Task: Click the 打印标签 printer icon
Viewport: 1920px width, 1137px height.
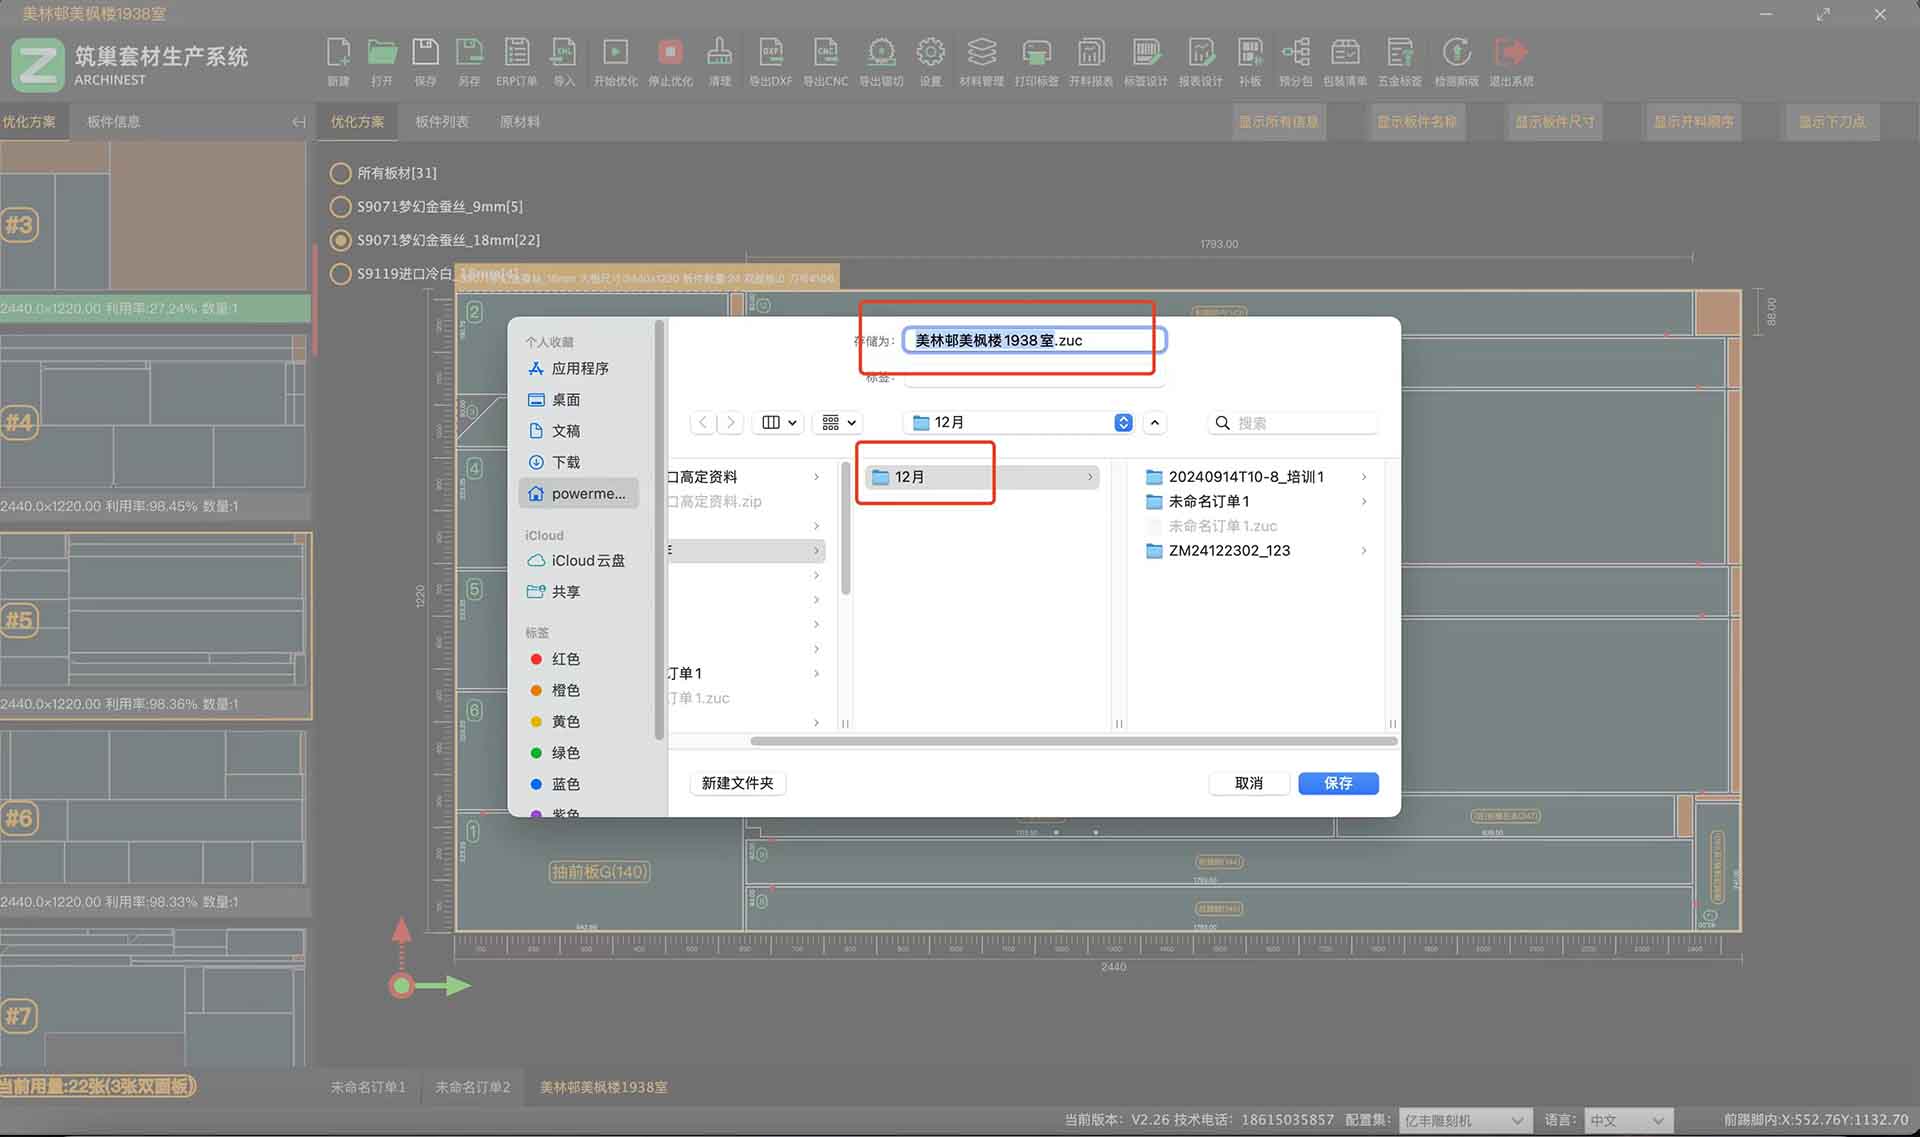Action: (x=1036, y=53)
